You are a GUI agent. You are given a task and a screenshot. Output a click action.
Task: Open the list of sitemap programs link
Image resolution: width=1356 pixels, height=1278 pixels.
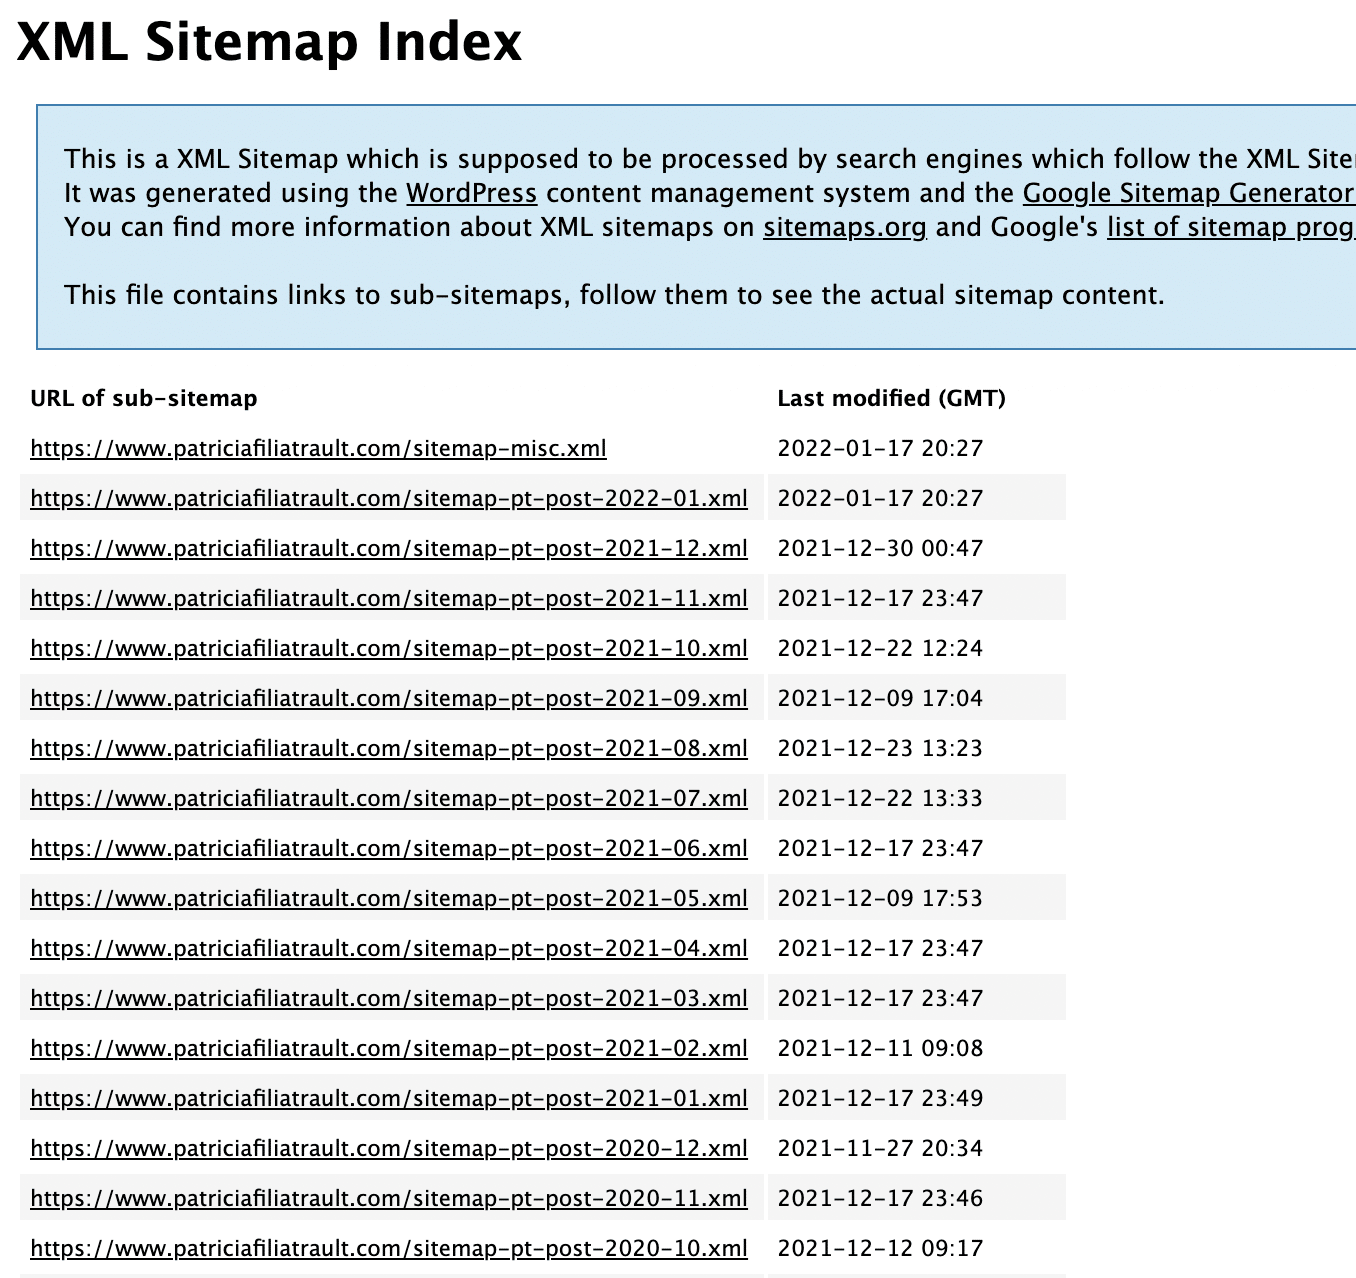pos(1231,227)
